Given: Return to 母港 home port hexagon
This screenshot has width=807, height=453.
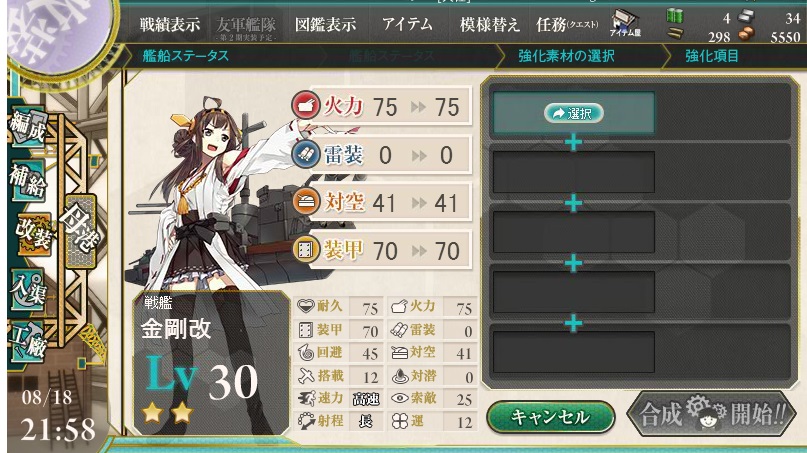Looking at the screenshot, I should coord(81,231).
